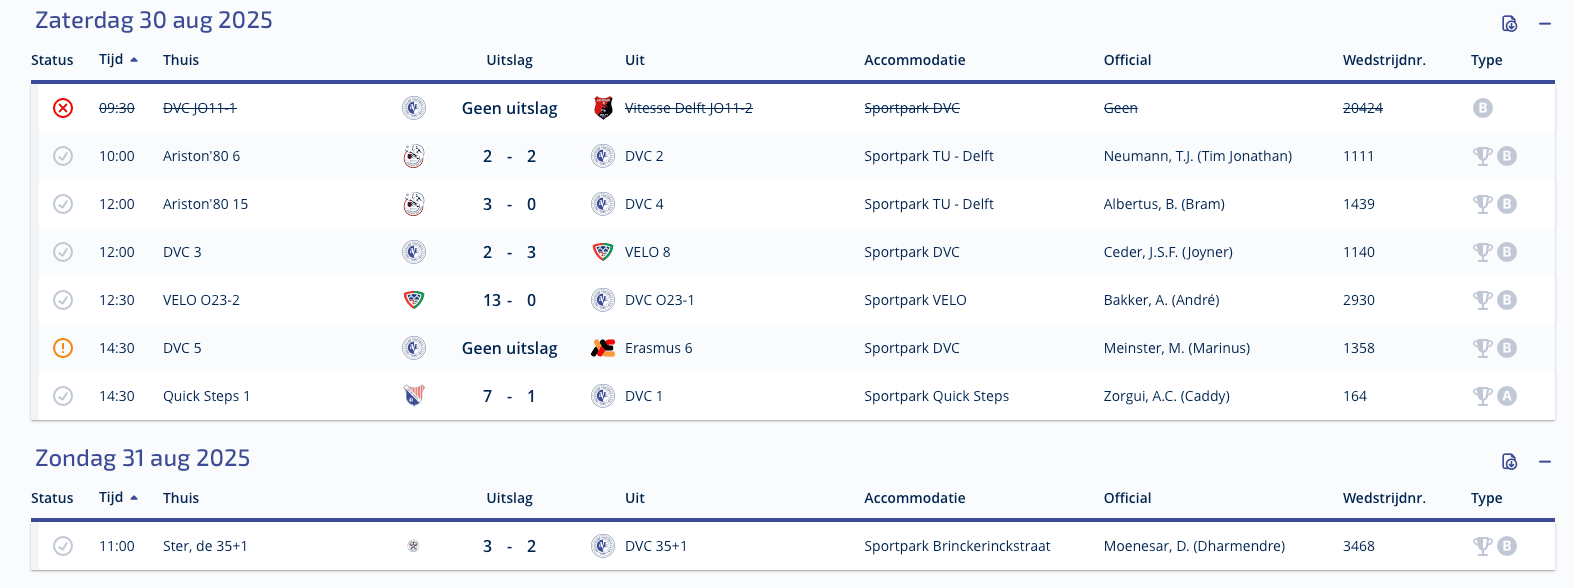Image resolution: width=1575 pixels, height=588 pixels.
Task: Open the Ariston'80 15 vs DVC 4 match
Action: coord(796,204)
